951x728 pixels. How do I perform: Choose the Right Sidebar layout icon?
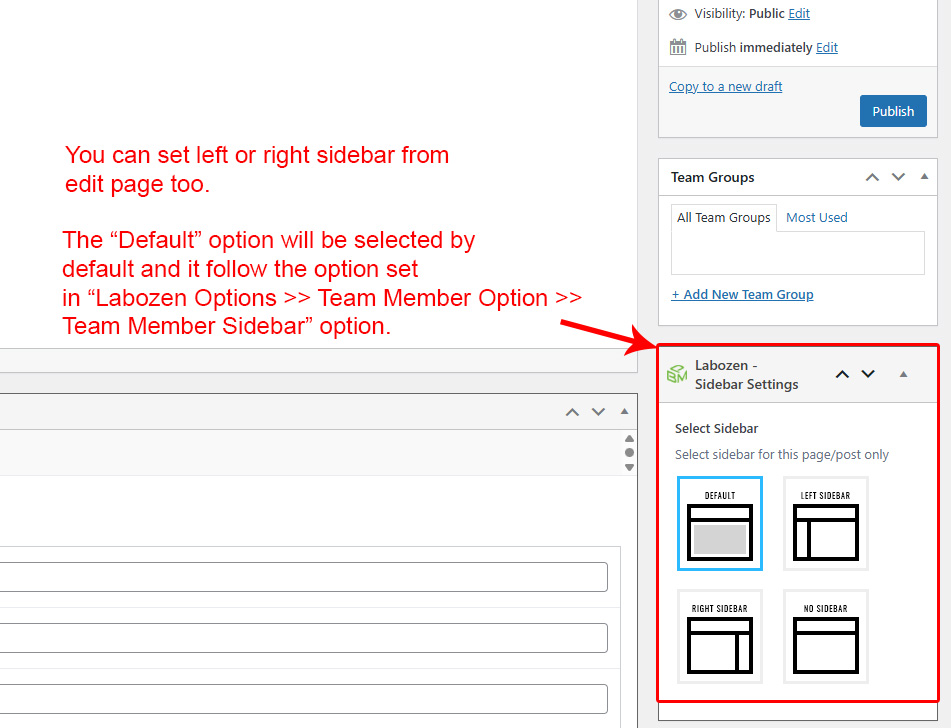pos(720,637)
